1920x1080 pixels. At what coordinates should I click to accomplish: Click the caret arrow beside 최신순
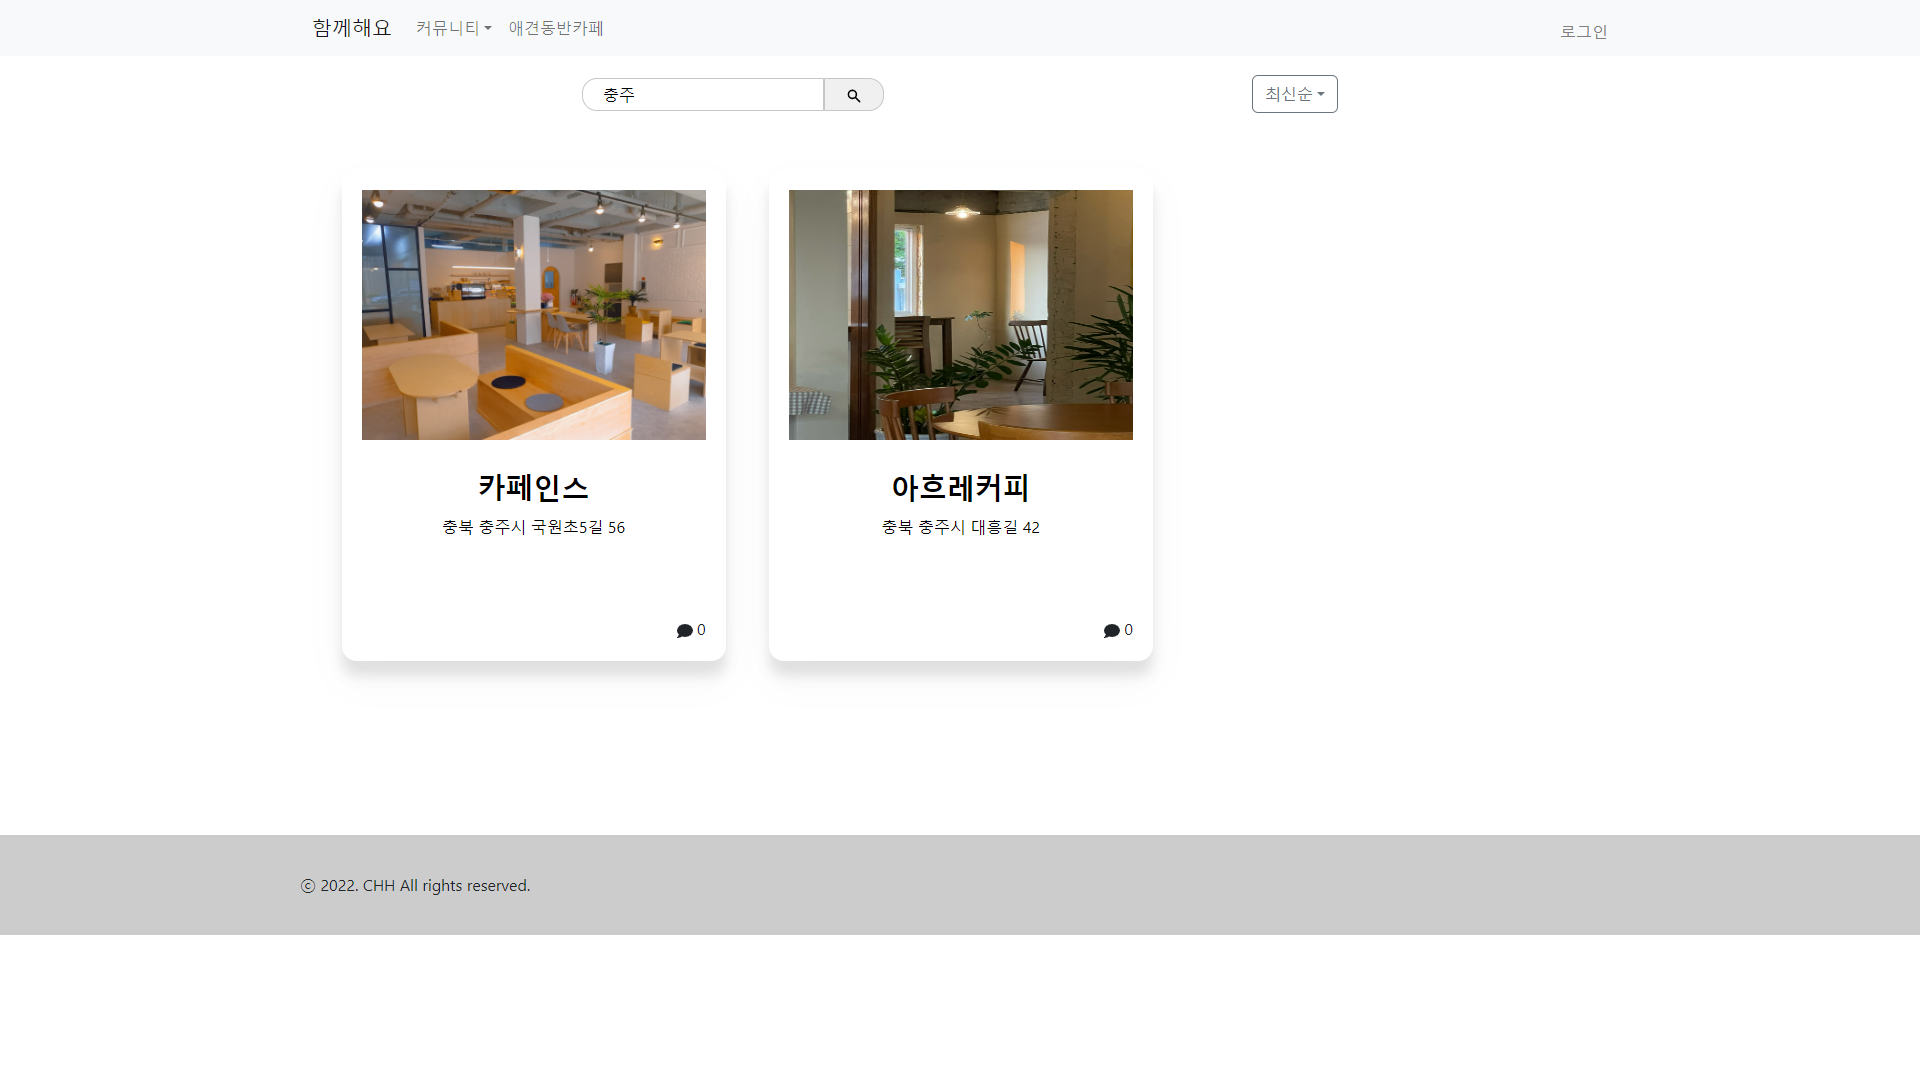(x=1321, y=95)
